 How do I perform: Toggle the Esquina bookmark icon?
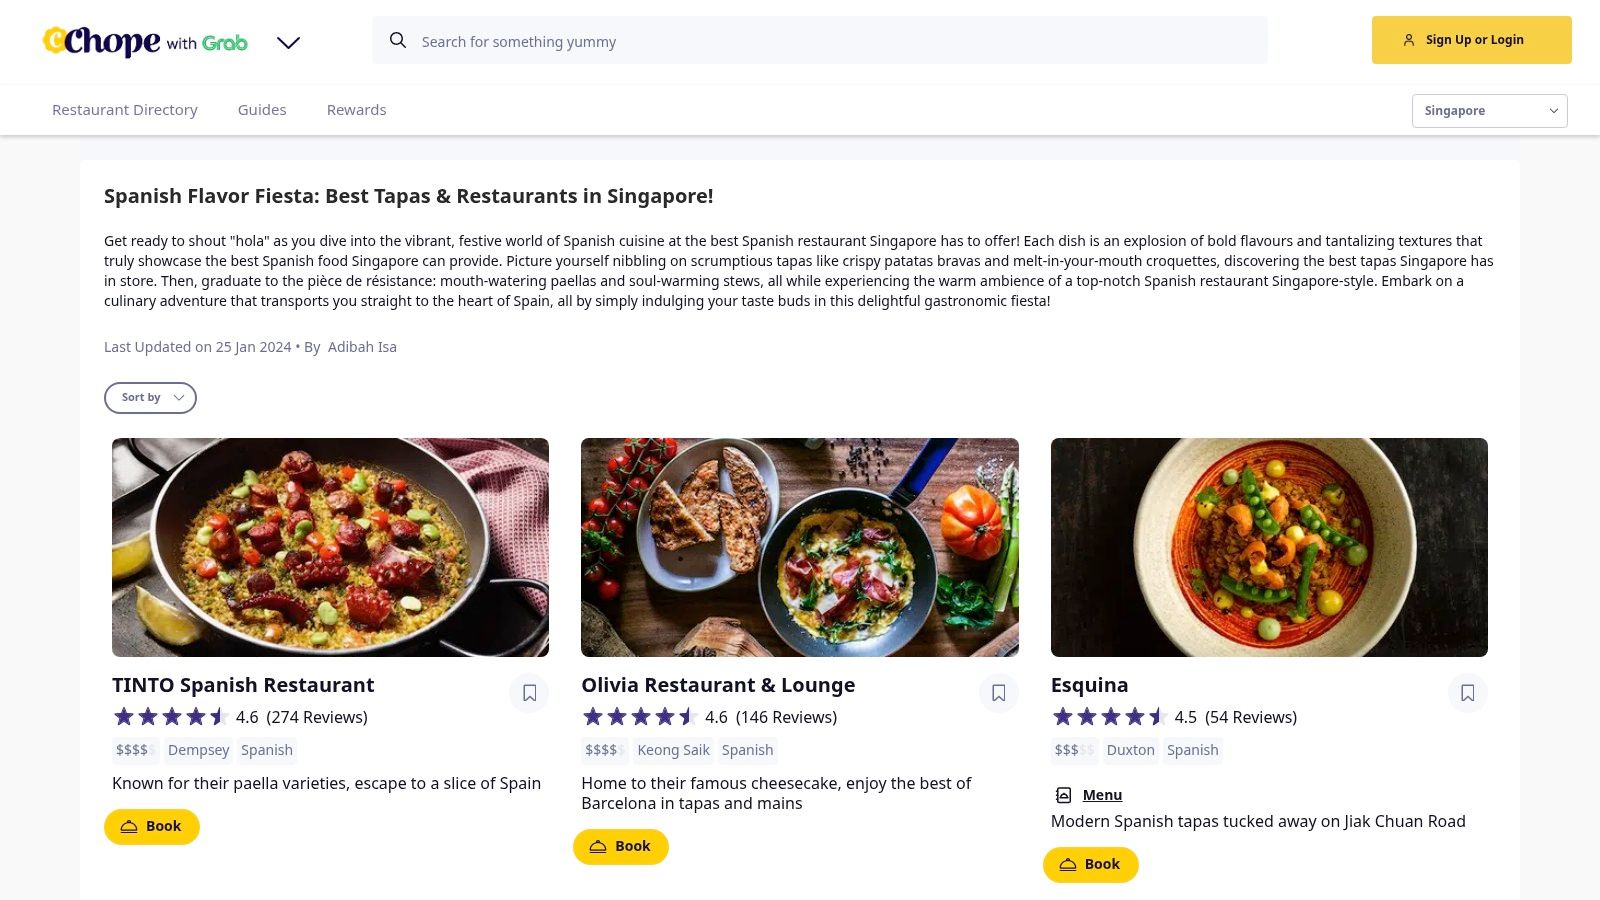1467,693
